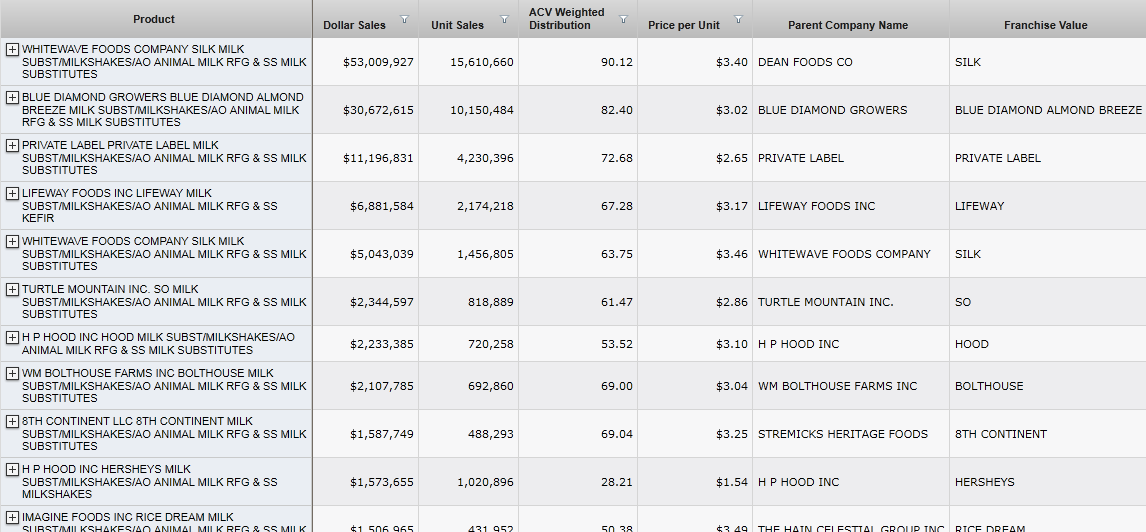Image resolution: width=1146 pixels, height=532 pixels.
Task: Expand the Turtle Mountain SO row
Action: 12,290
